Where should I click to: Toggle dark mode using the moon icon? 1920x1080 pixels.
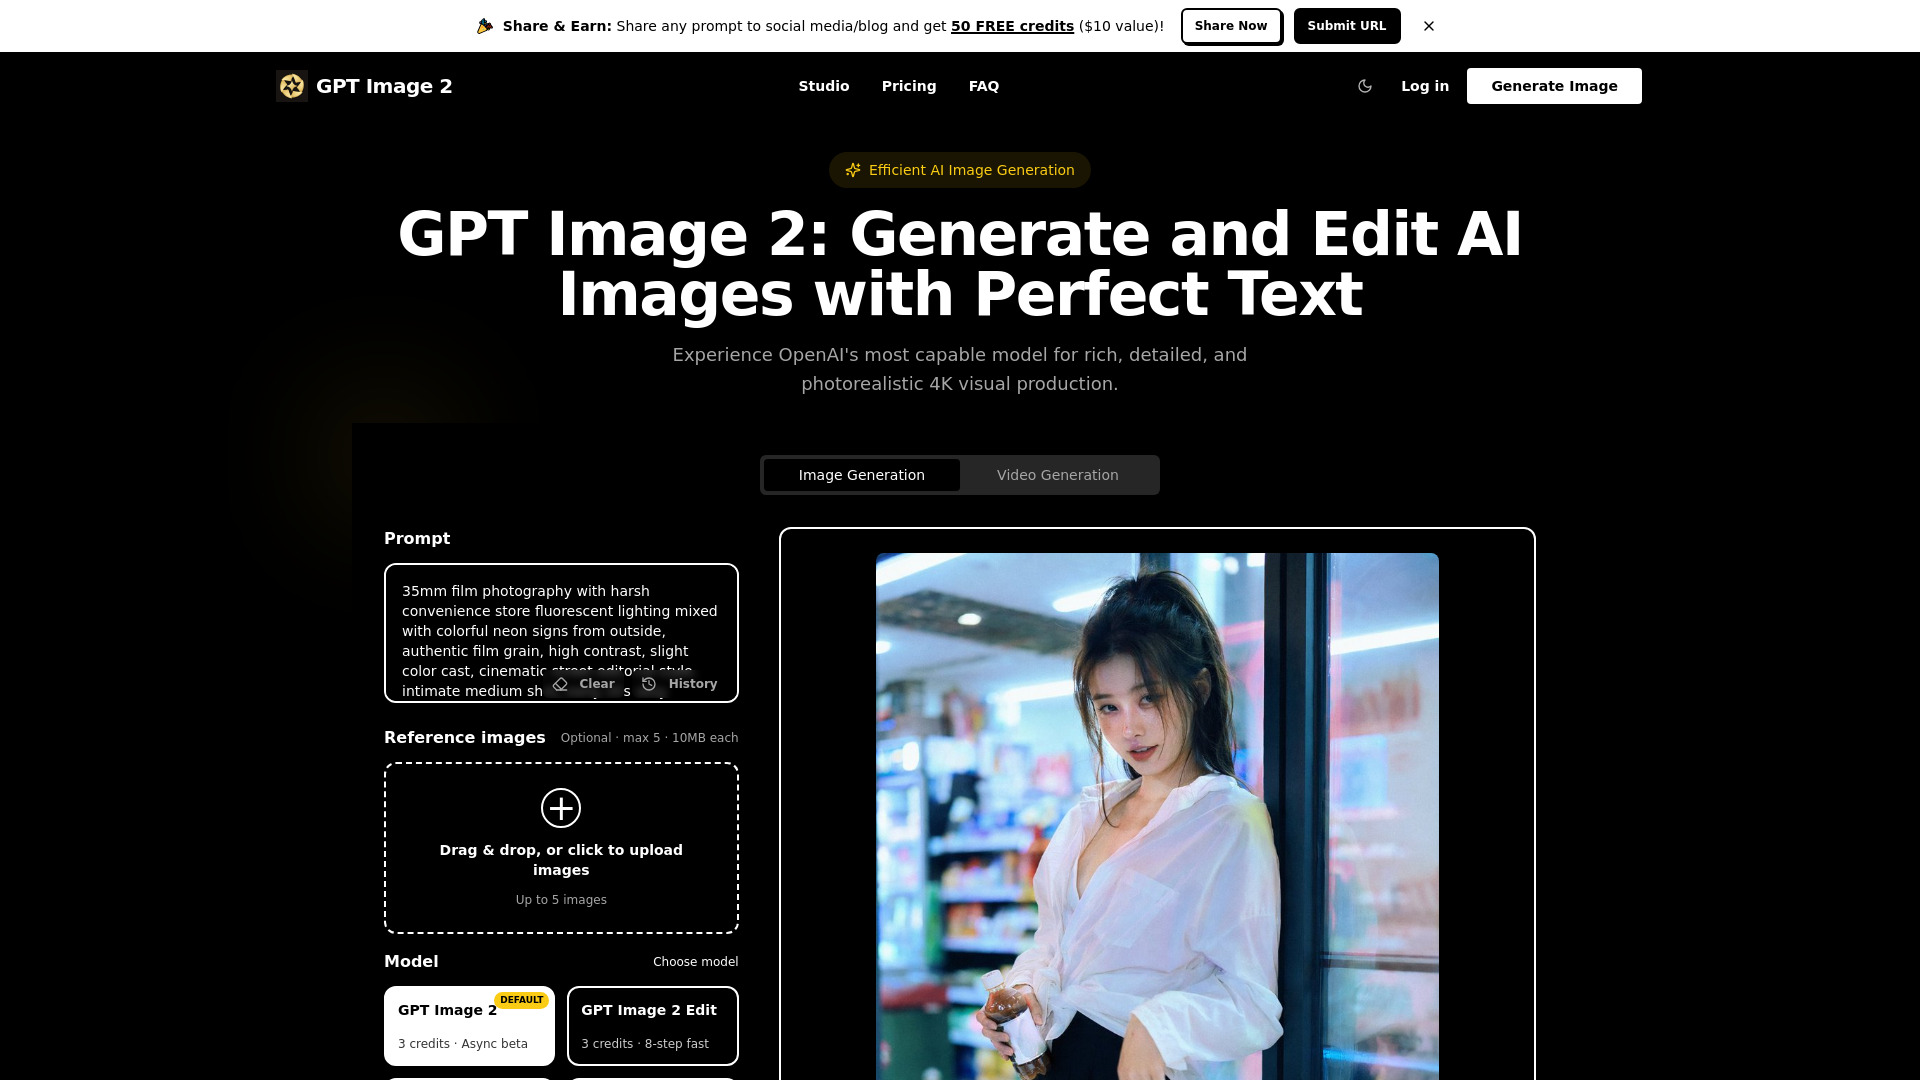(1365, 86)
